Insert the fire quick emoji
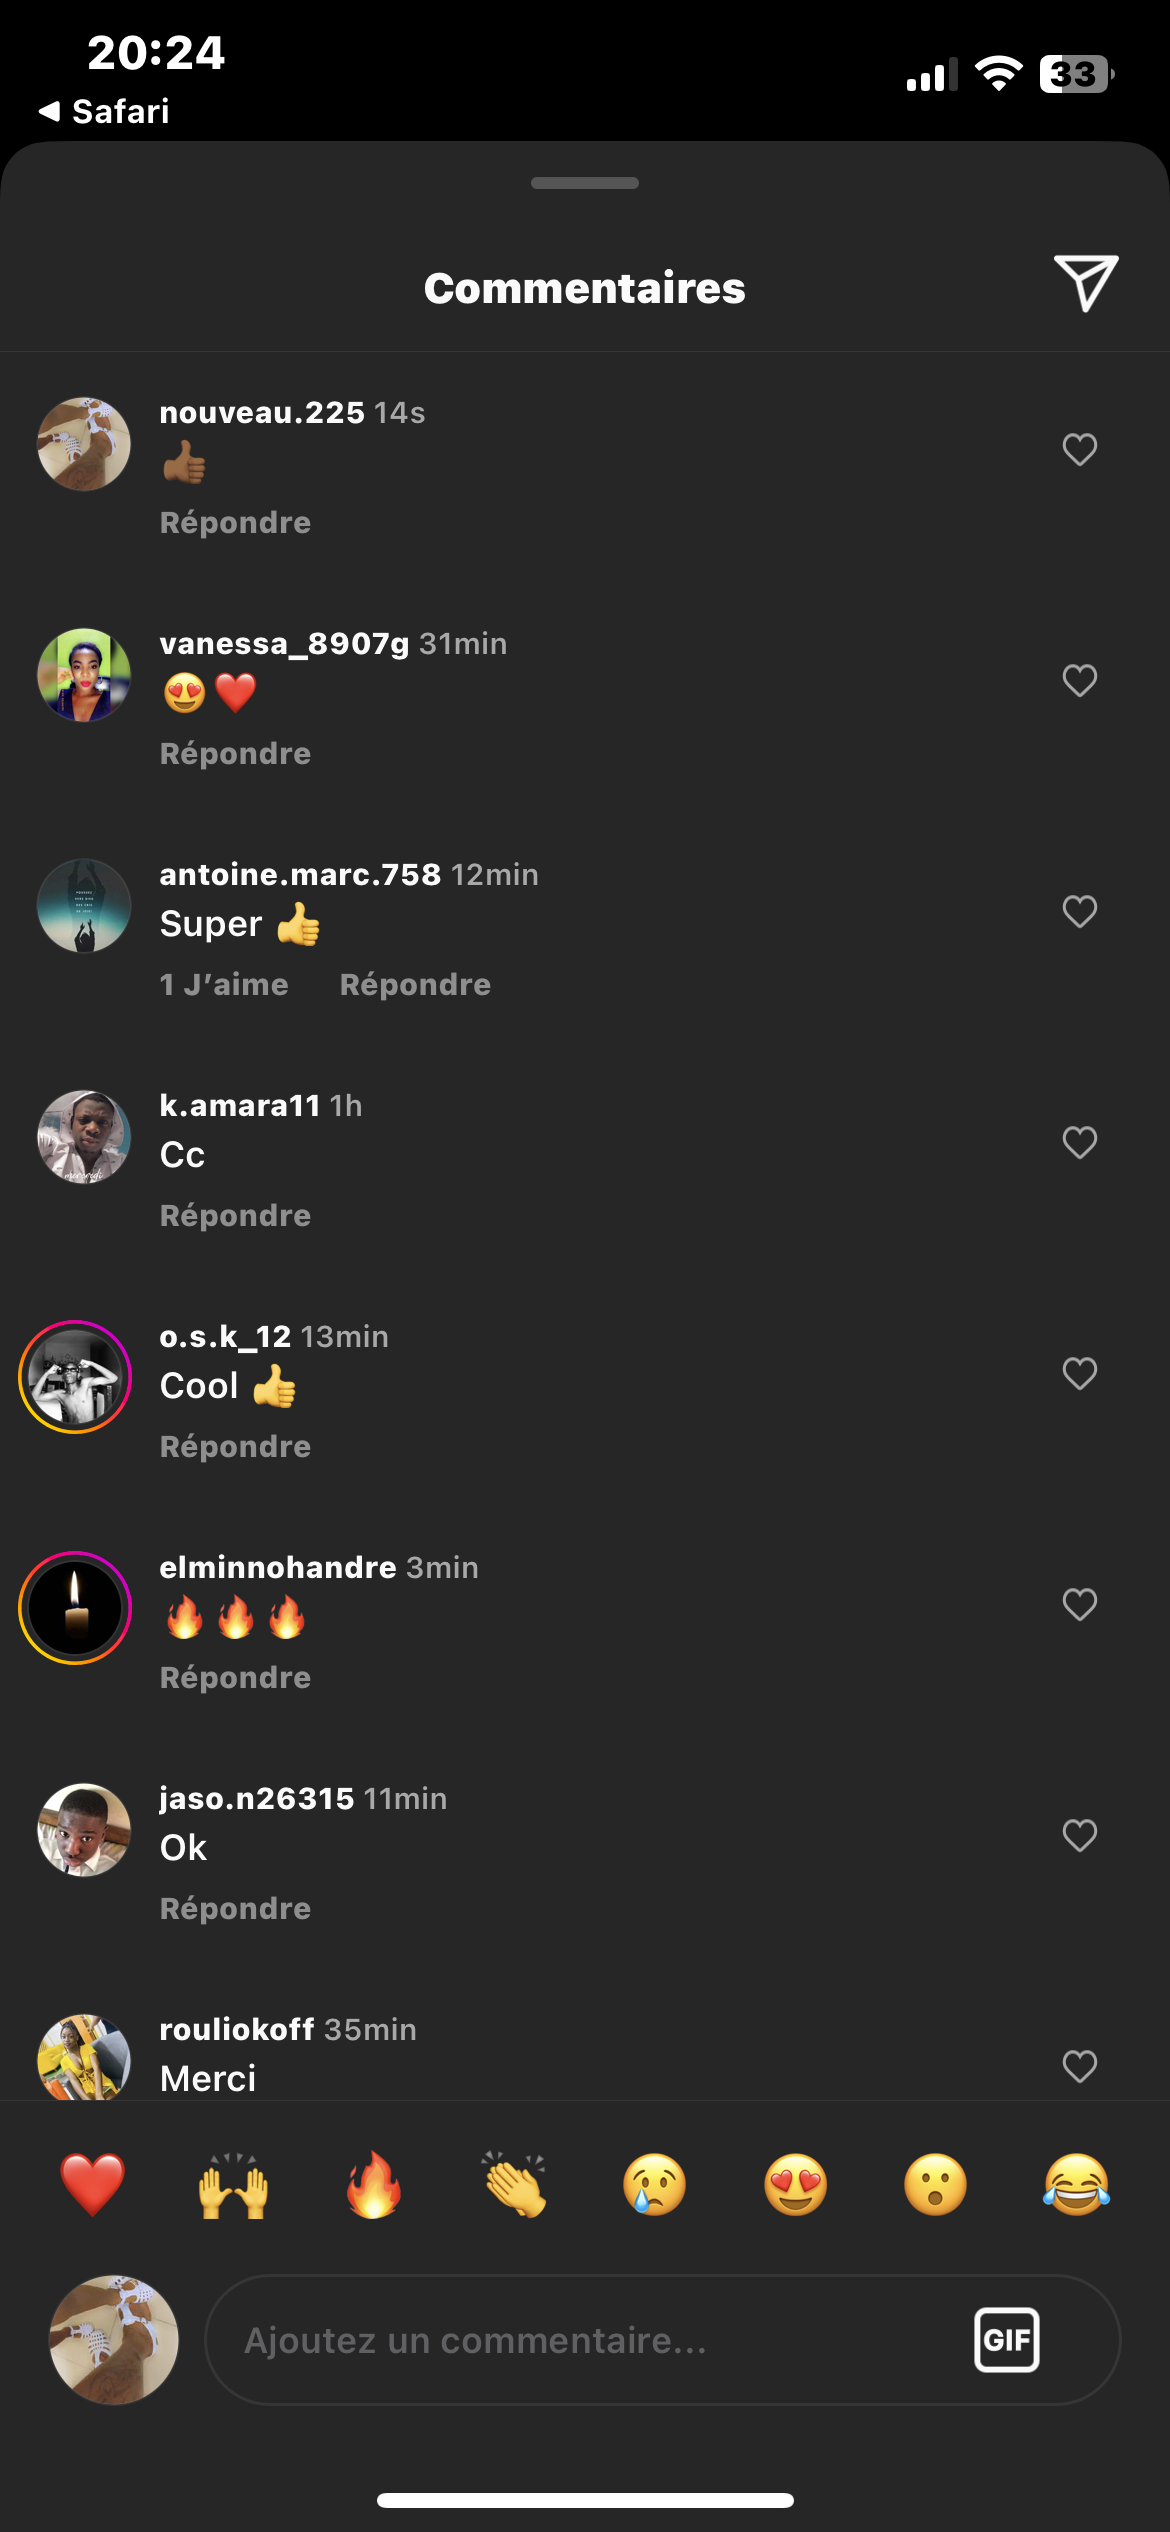This screenshot has height=2532, width=1170. pyautogui.click(x=374, y=2184)
